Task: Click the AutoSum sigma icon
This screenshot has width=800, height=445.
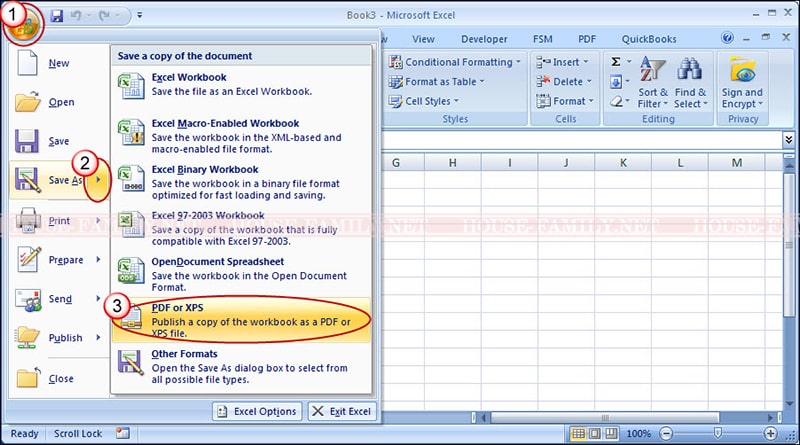Action: click(x=616, y=62)
